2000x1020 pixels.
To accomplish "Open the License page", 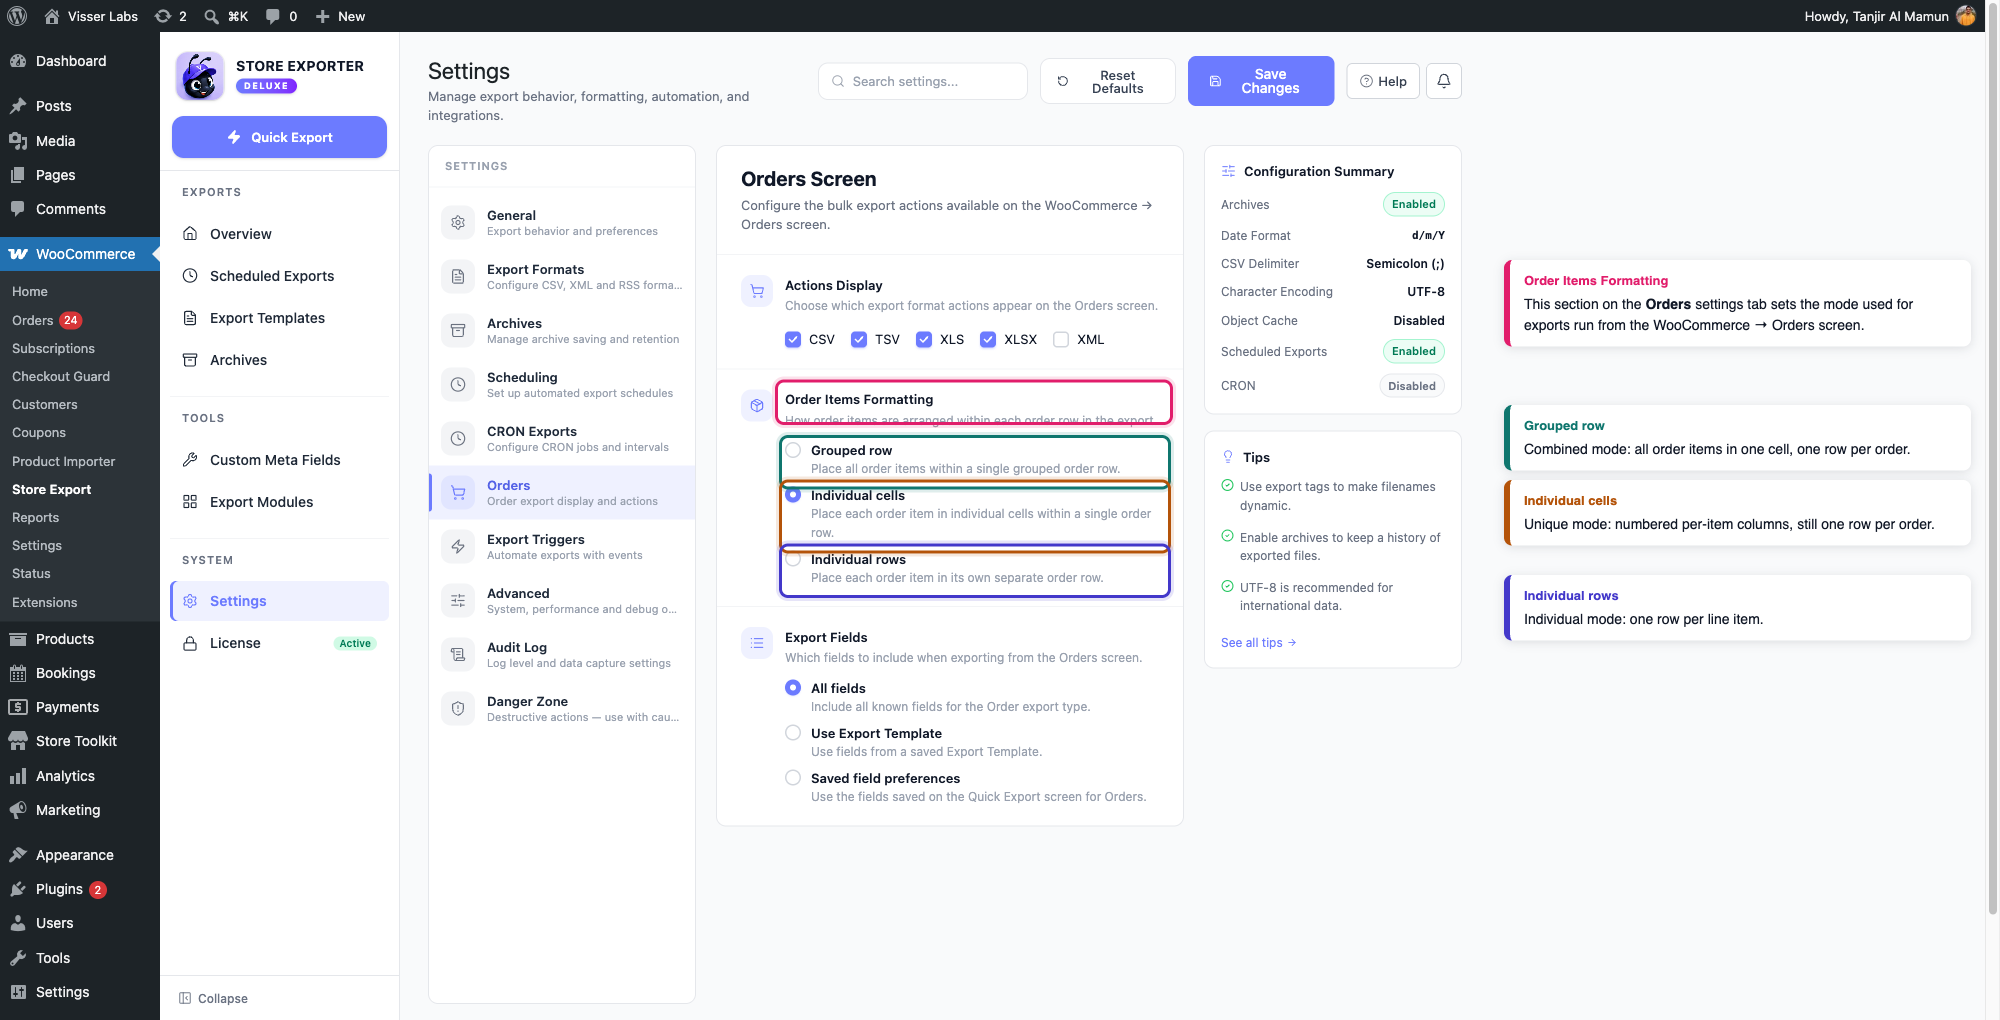I will tap(279, 643).
